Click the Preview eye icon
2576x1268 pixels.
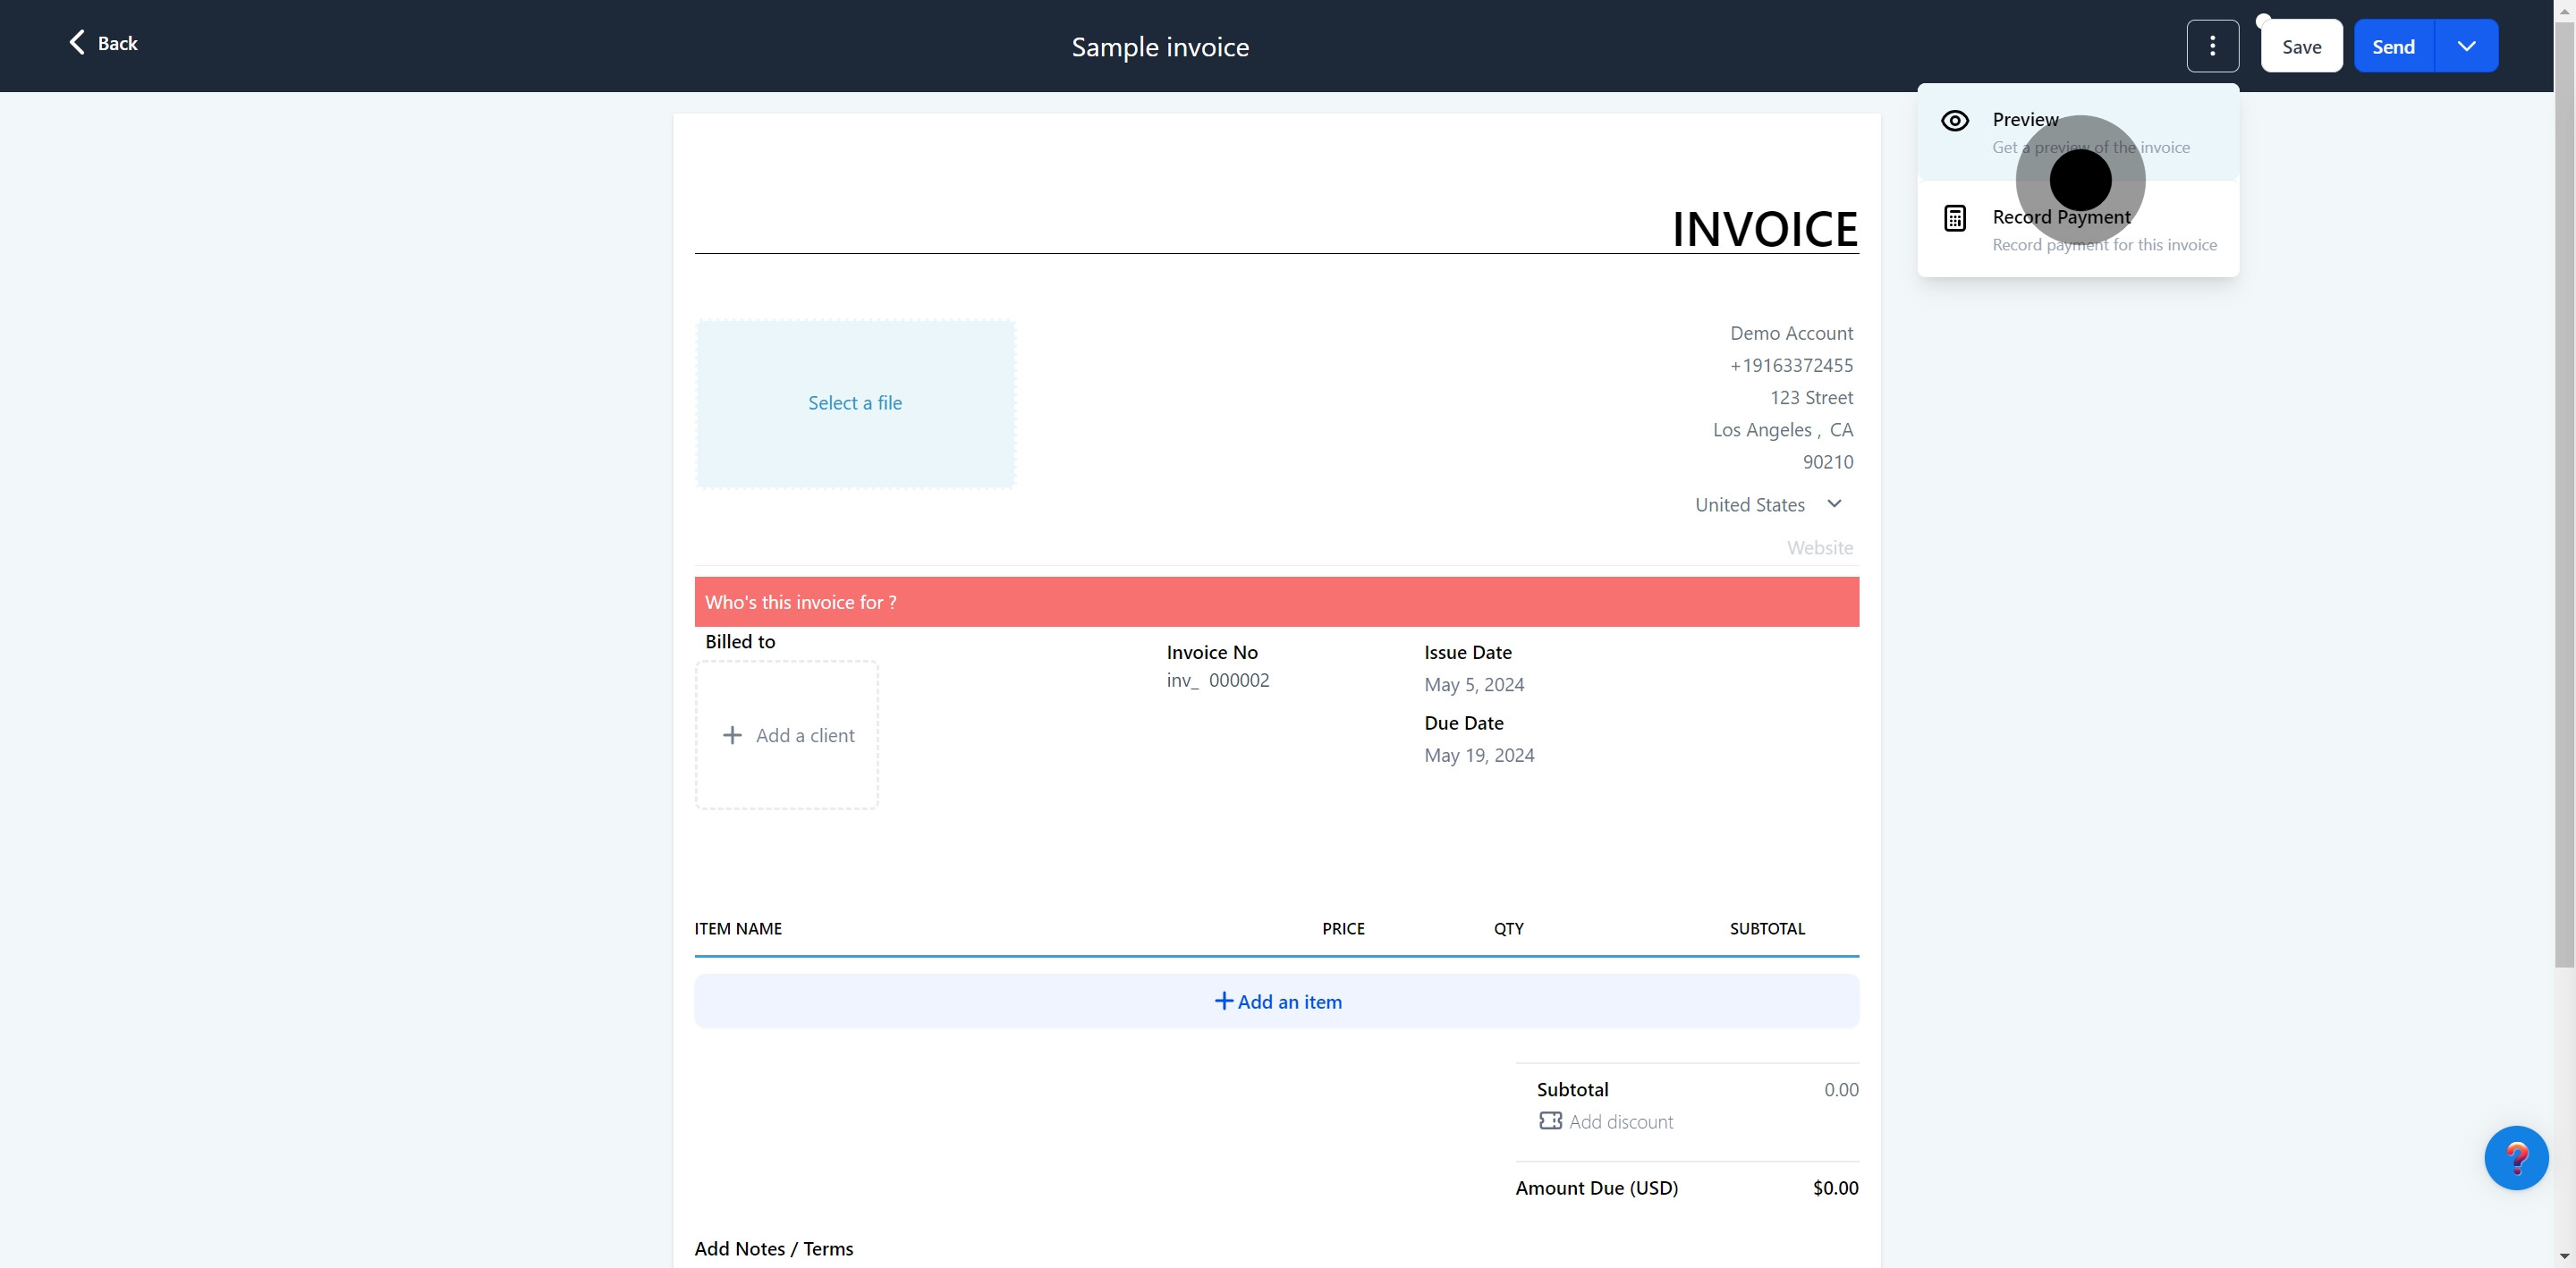(1954, 121)
